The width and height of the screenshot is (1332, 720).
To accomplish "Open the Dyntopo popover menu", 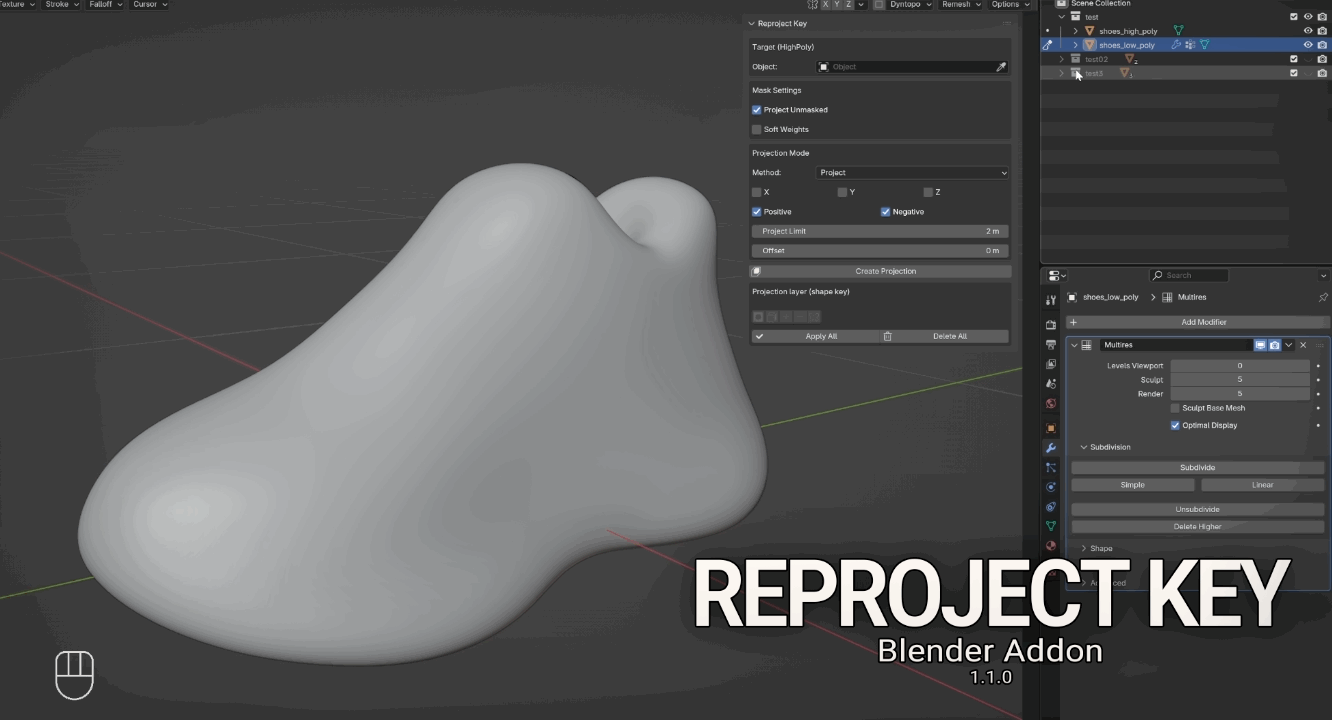I will [911, 5].
